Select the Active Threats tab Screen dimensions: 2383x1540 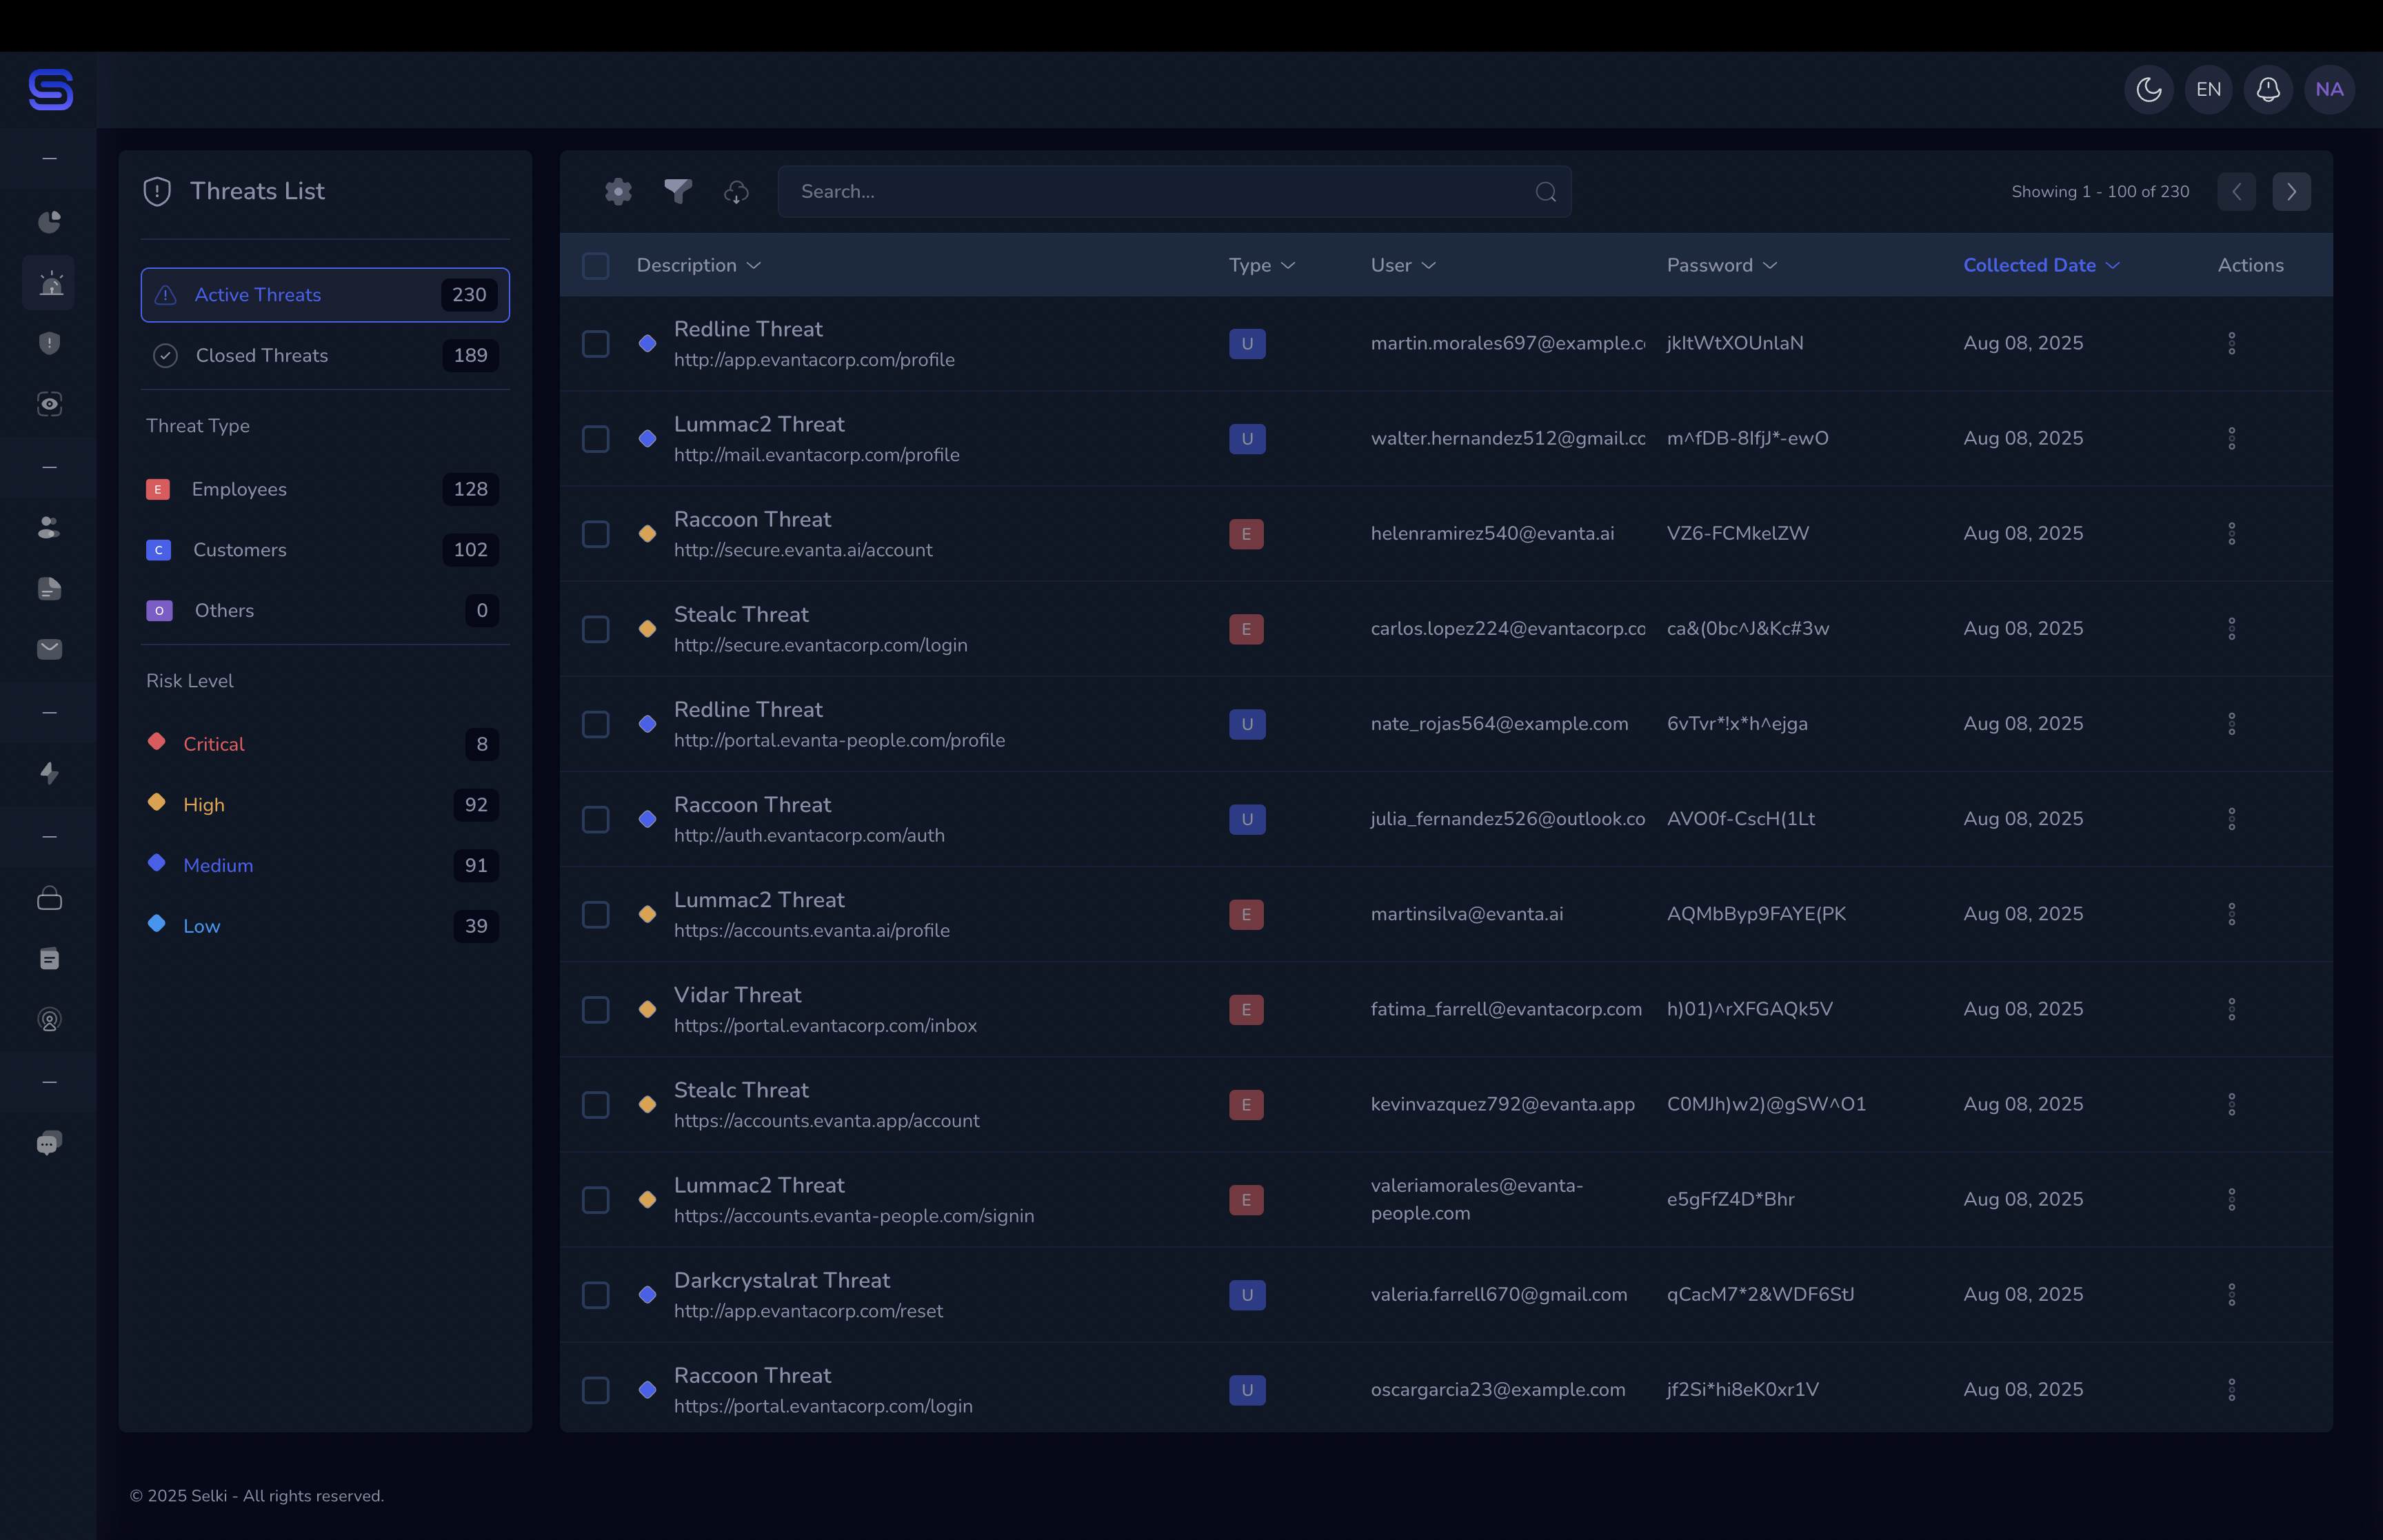point(325,295)
